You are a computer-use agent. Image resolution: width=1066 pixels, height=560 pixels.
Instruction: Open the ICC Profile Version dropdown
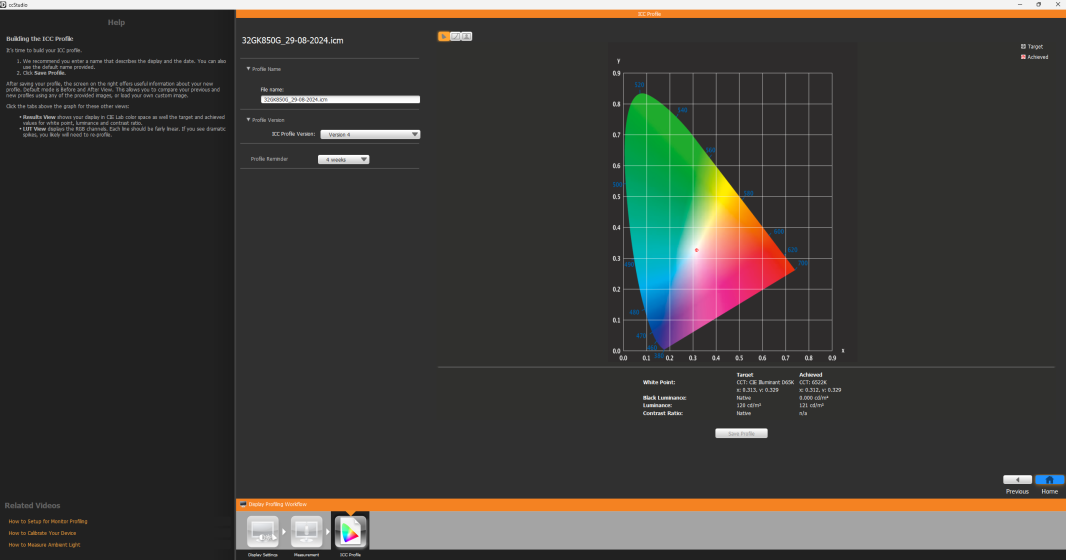tap(370, 135)
